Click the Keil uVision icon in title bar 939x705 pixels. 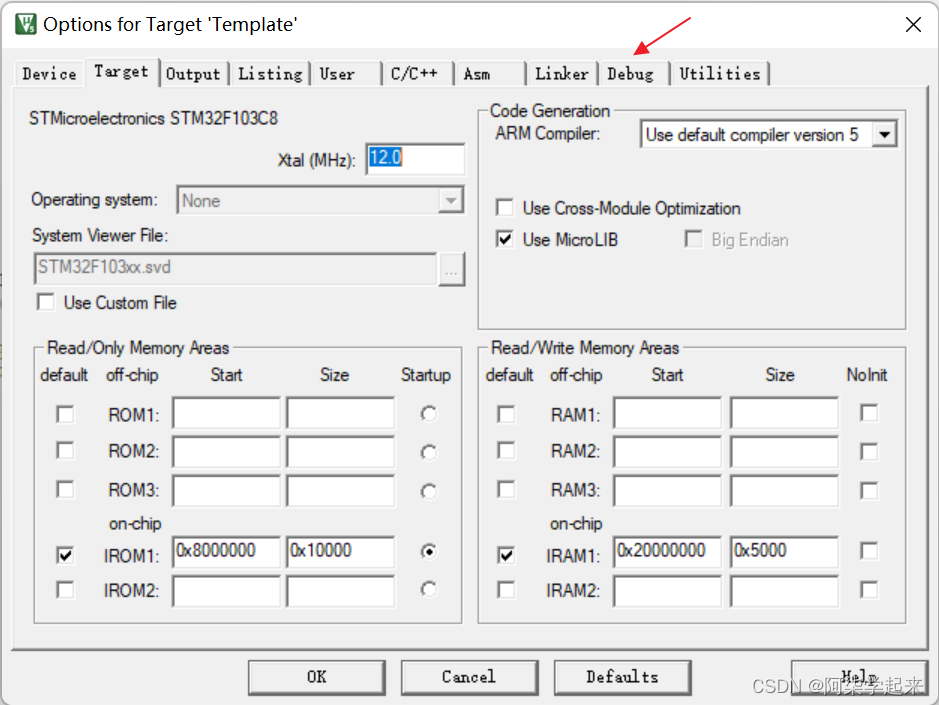[26, 24]
